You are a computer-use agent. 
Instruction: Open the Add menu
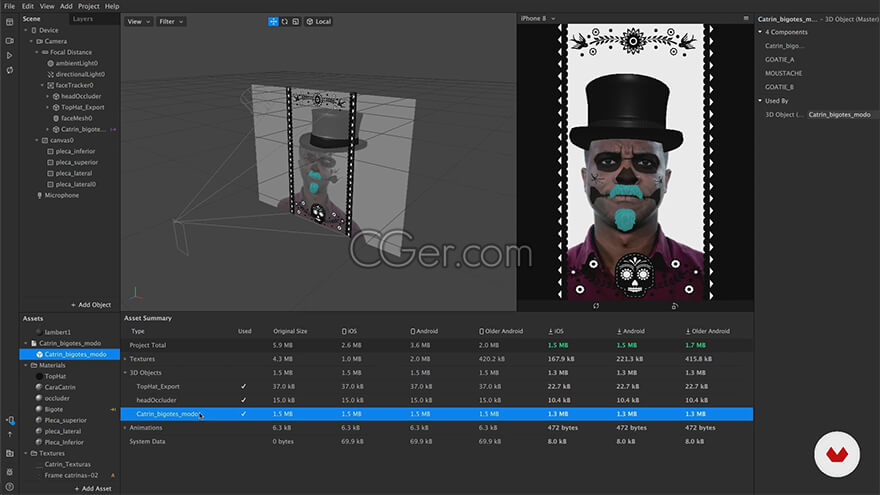coord(66,6)
